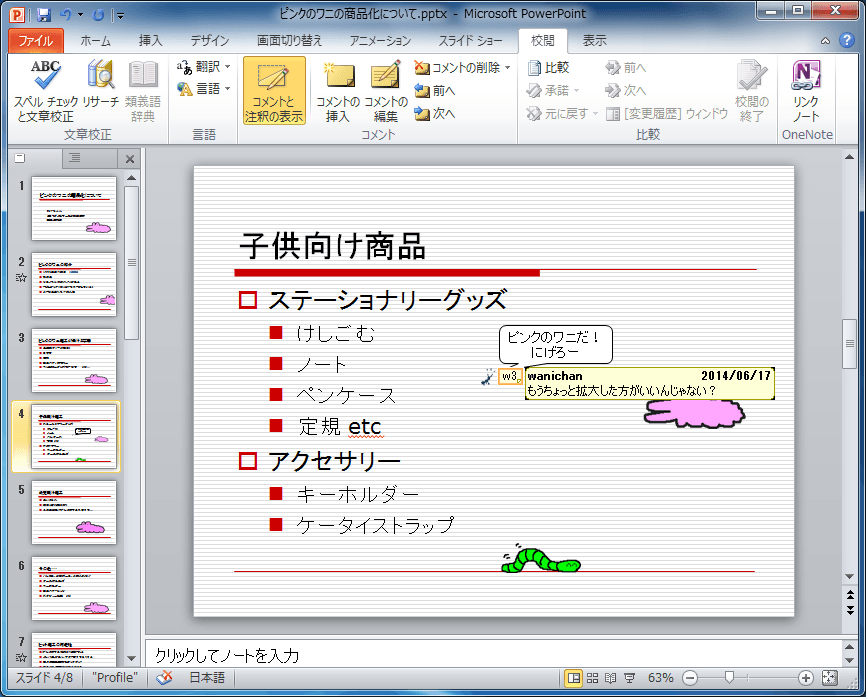Switch to the Animations (アニメーション) tab
The height and width of the screenshot is (697, 866).
(380, 41)
